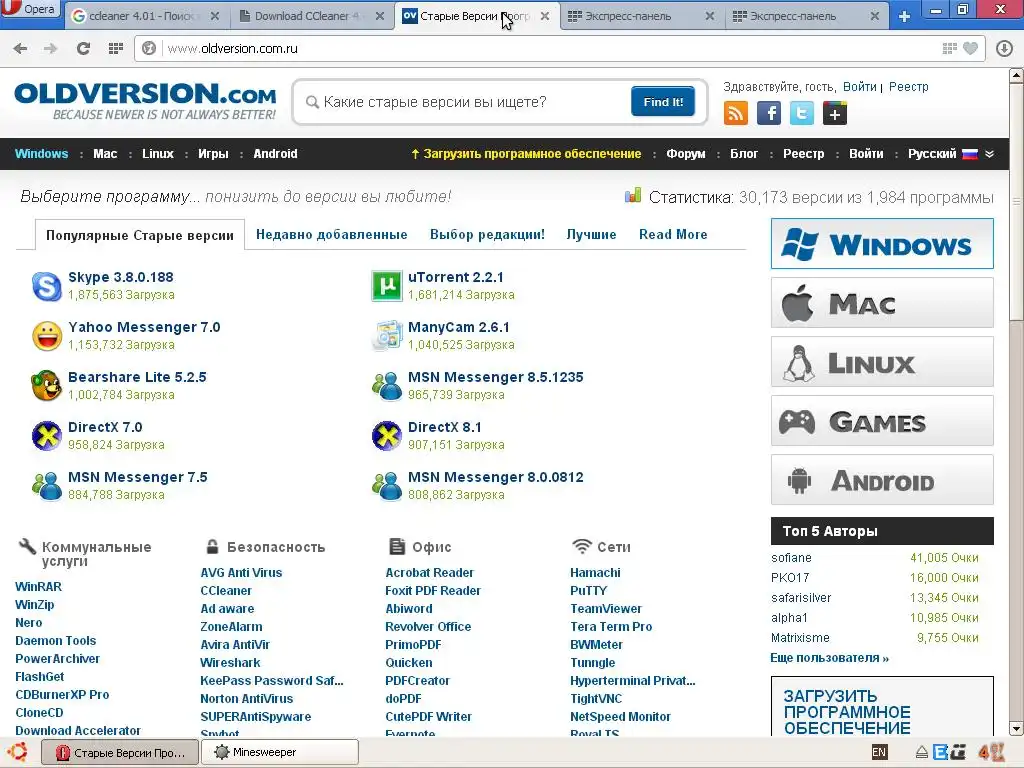
Task: Click the search field for old versions
Action: click(x=464, y=102)
